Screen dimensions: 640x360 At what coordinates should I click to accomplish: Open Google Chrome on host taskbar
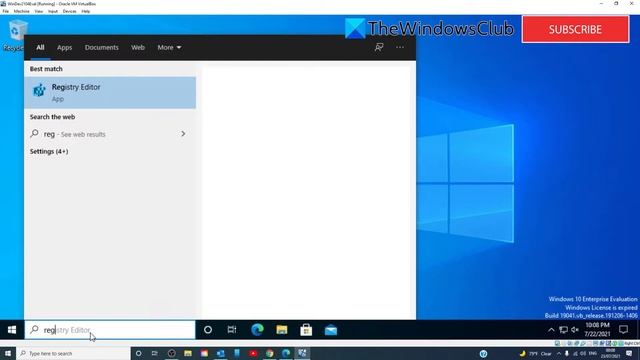269,353
